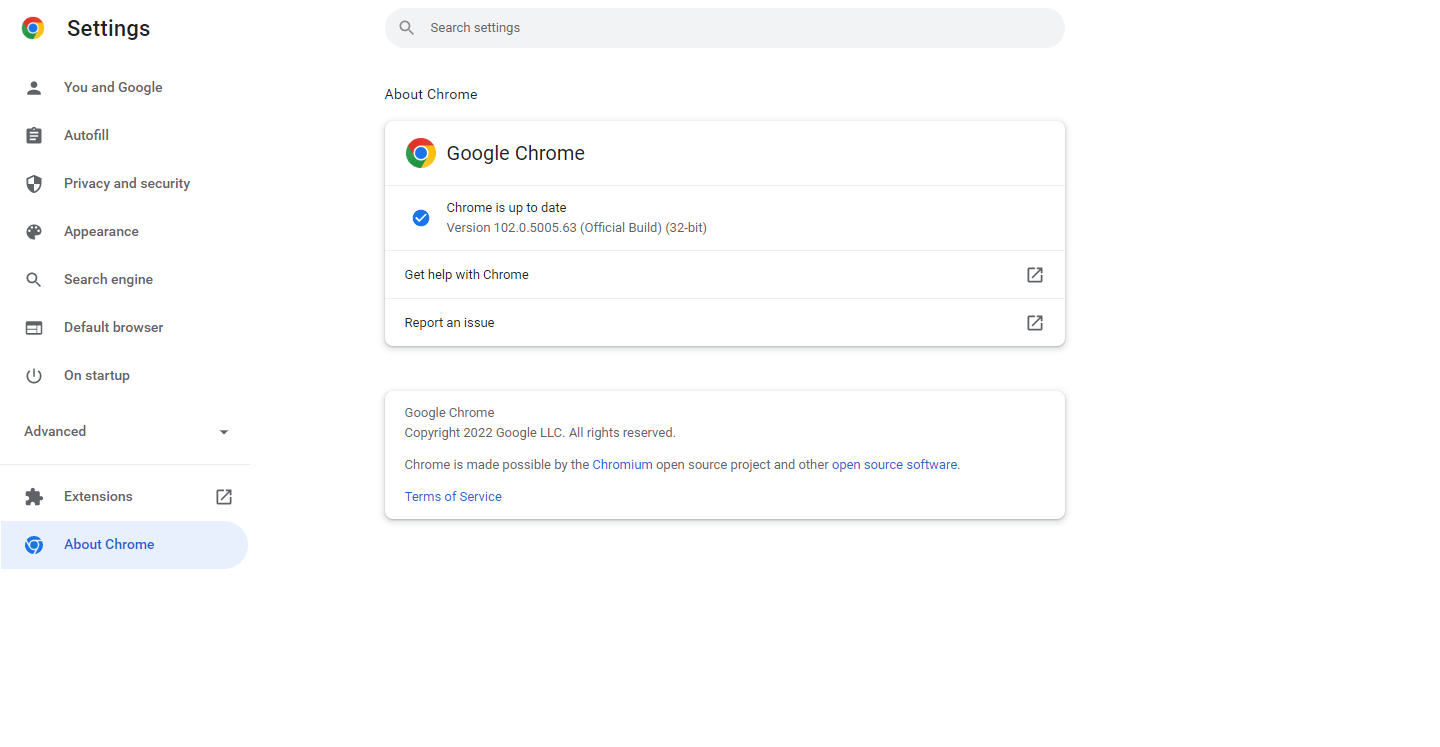Select the About Chrome sidebar entry
The width and height of the screenshot is (1440, 747).
point(109,544)
